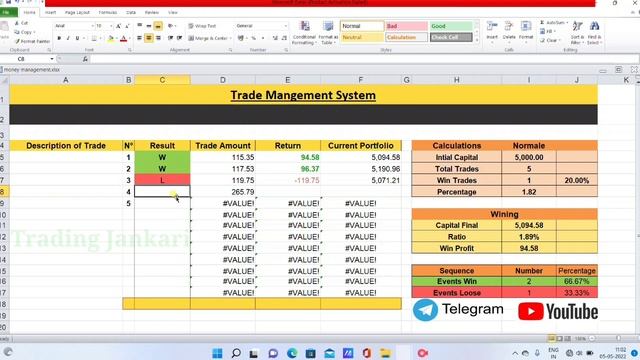The image size is (640, 360).
Task: Switch to the Review ribbon tab
Action: pyautogui.click(x=151, y=13)
